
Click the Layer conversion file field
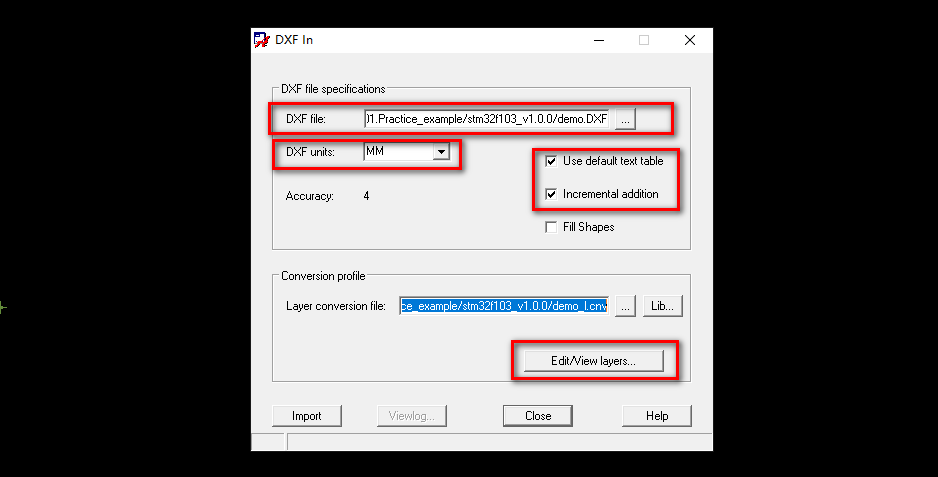tap(504, 306)
